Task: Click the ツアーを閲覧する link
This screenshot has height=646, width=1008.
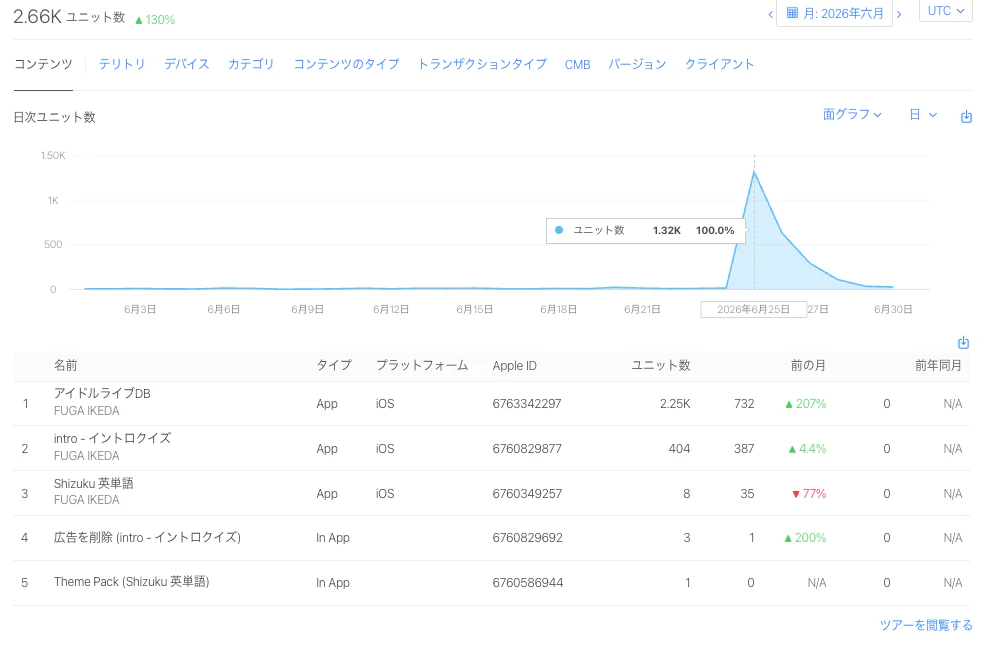Action: [x=926, y=625]
